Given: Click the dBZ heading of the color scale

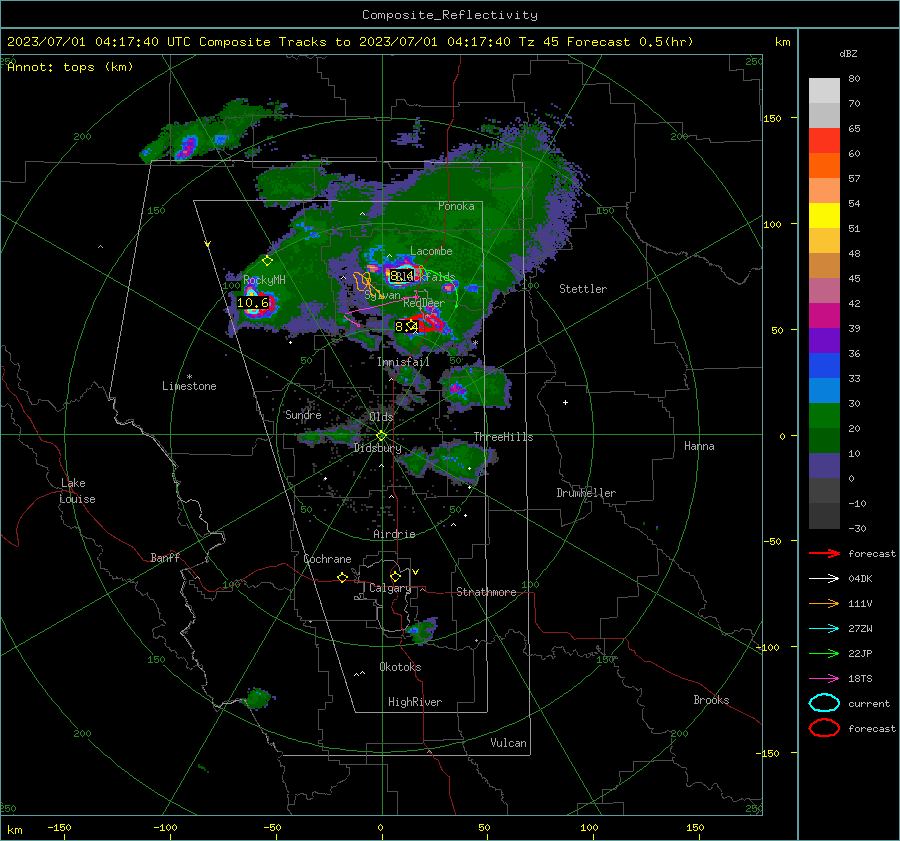Looking at the screenshot, I should click(848, 54).
